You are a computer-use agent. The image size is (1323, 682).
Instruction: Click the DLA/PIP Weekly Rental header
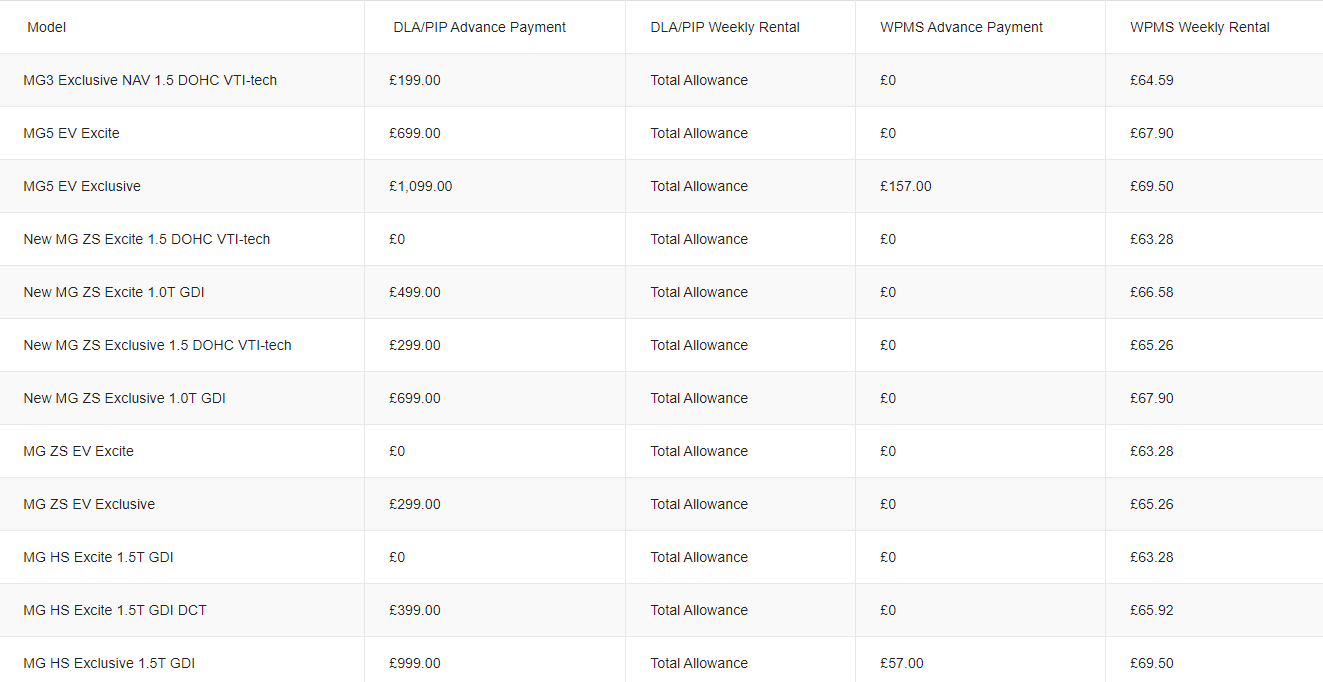click(725, 27)
